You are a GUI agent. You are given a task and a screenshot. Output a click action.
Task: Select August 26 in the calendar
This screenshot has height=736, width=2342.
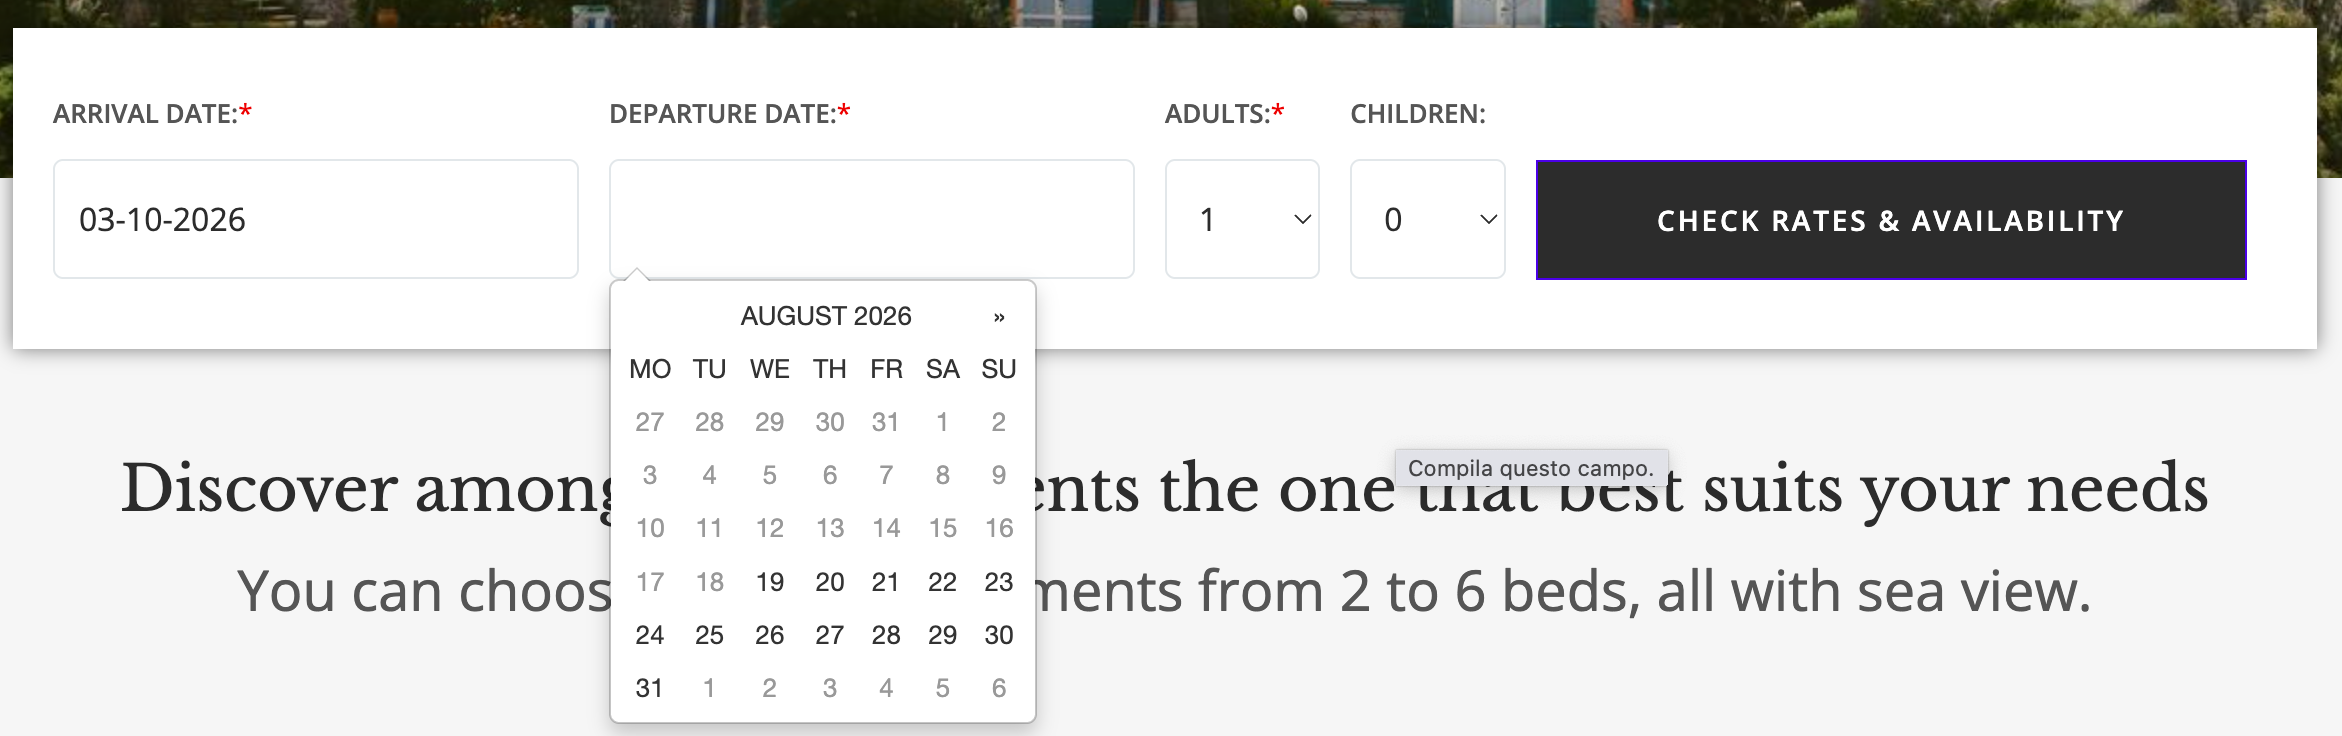(770, 635)
